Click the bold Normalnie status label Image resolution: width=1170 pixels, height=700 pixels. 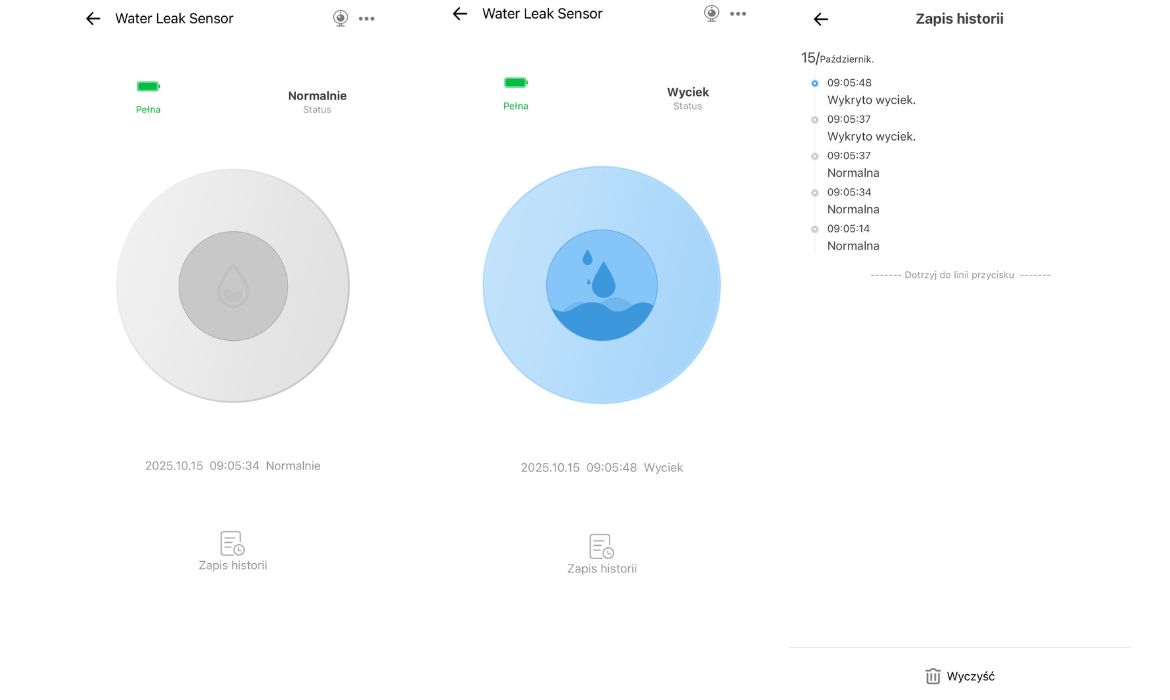317,96
